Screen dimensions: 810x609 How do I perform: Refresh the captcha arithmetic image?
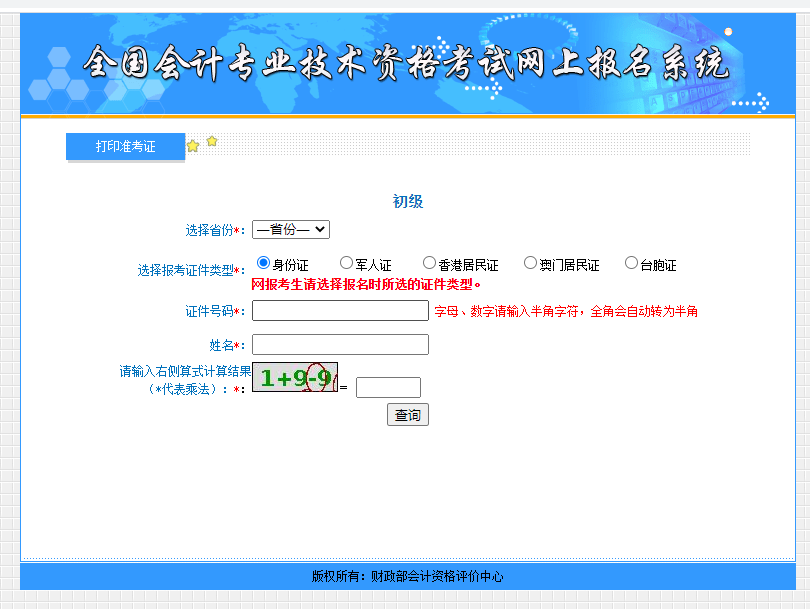295,377
